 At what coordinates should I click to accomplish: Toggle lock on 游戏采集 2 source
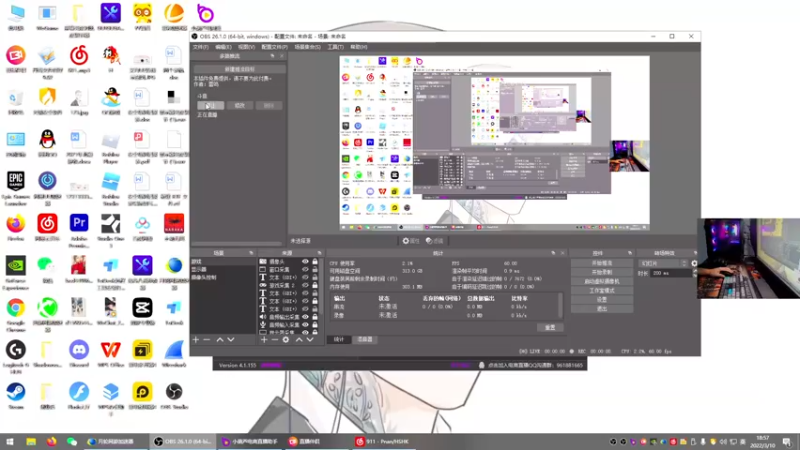tap(315, 285)
